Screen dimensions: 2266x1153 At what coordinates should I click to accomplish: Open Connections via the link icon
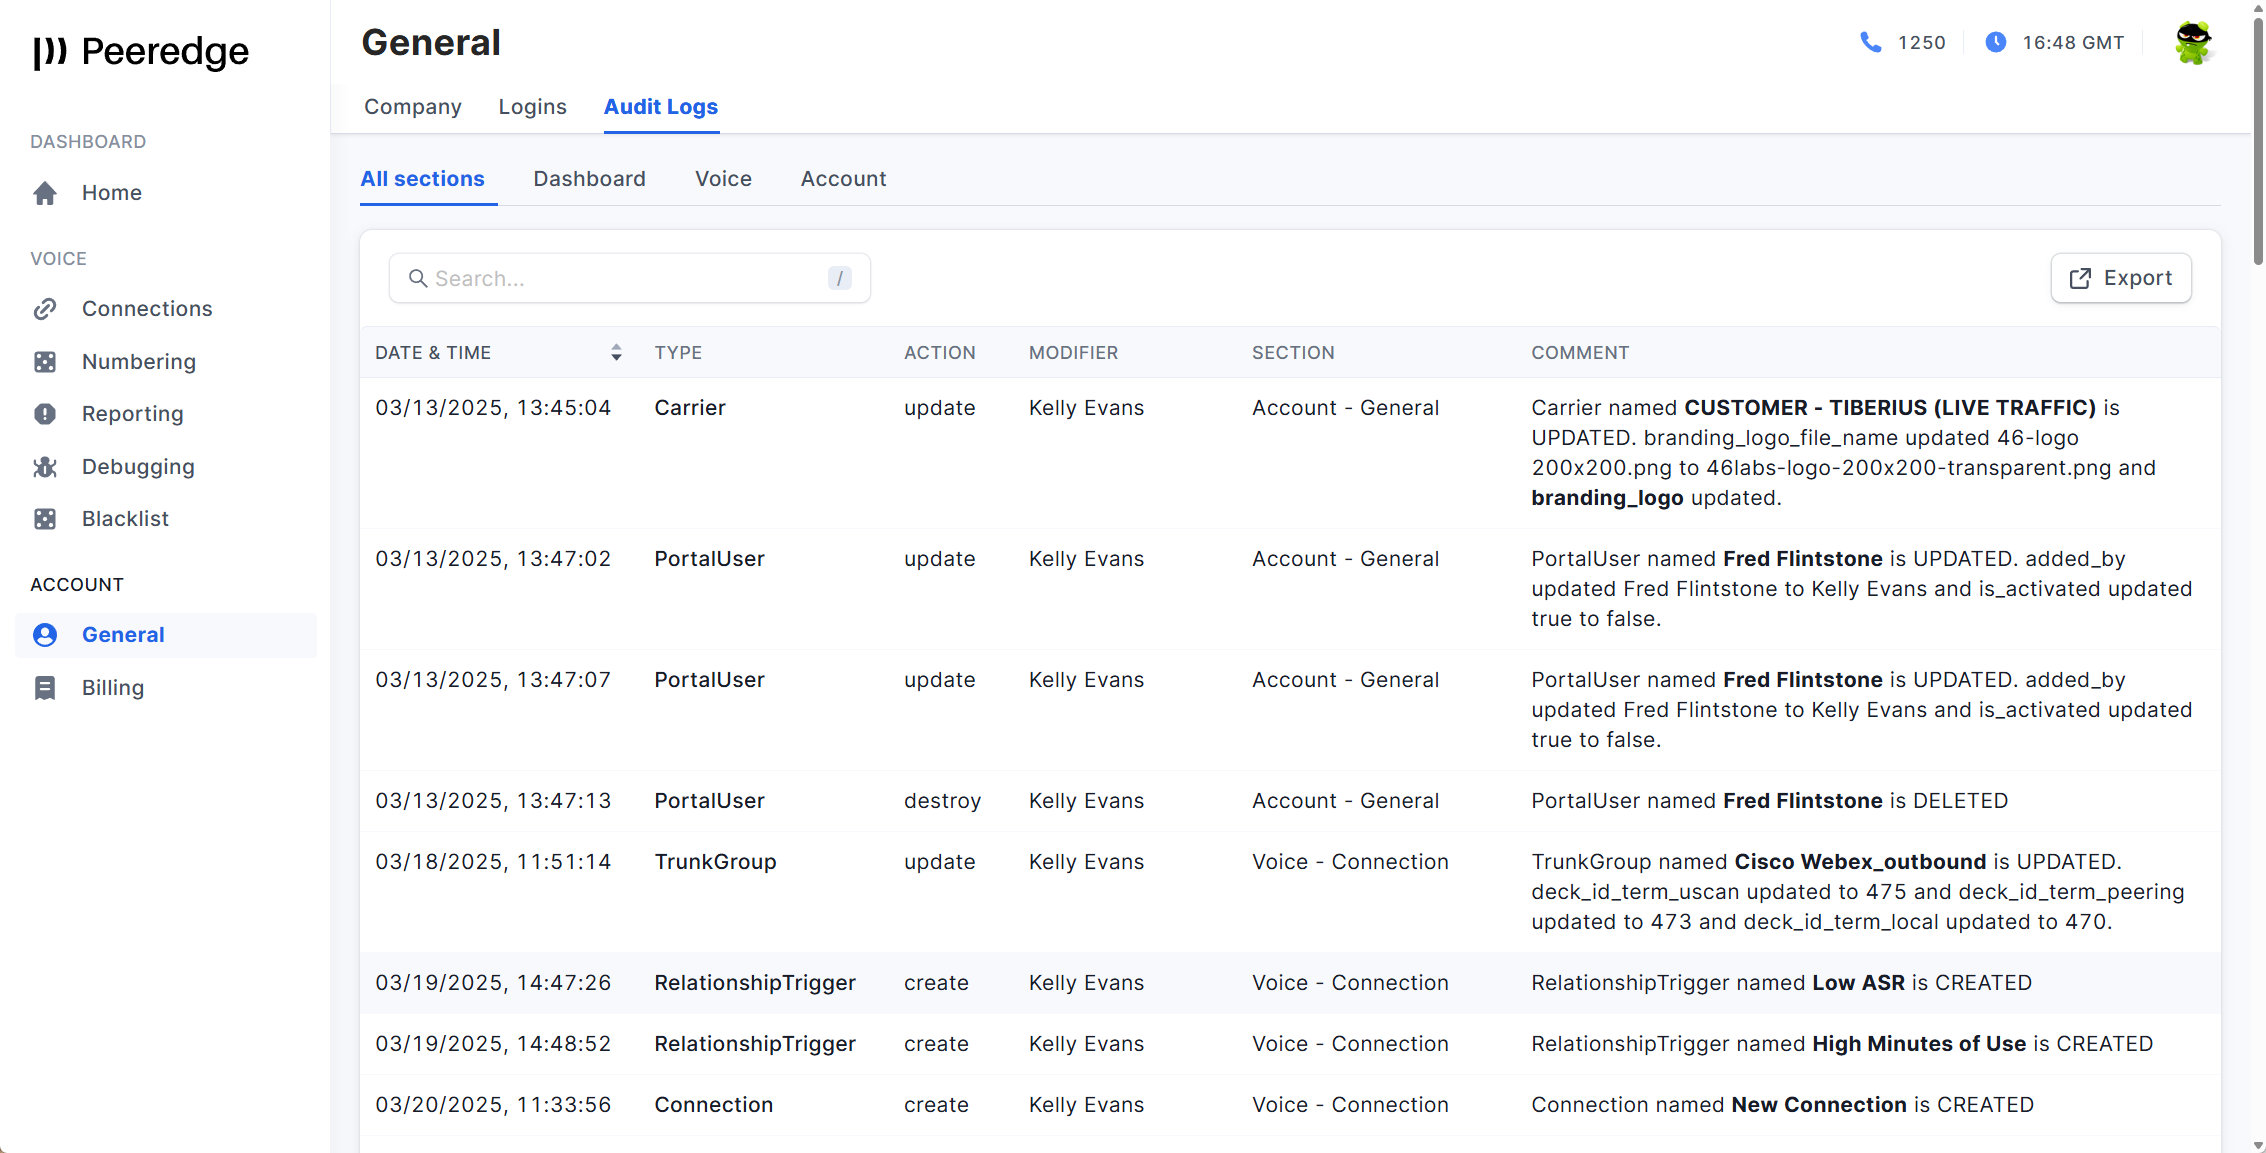[x=45, y=309]
